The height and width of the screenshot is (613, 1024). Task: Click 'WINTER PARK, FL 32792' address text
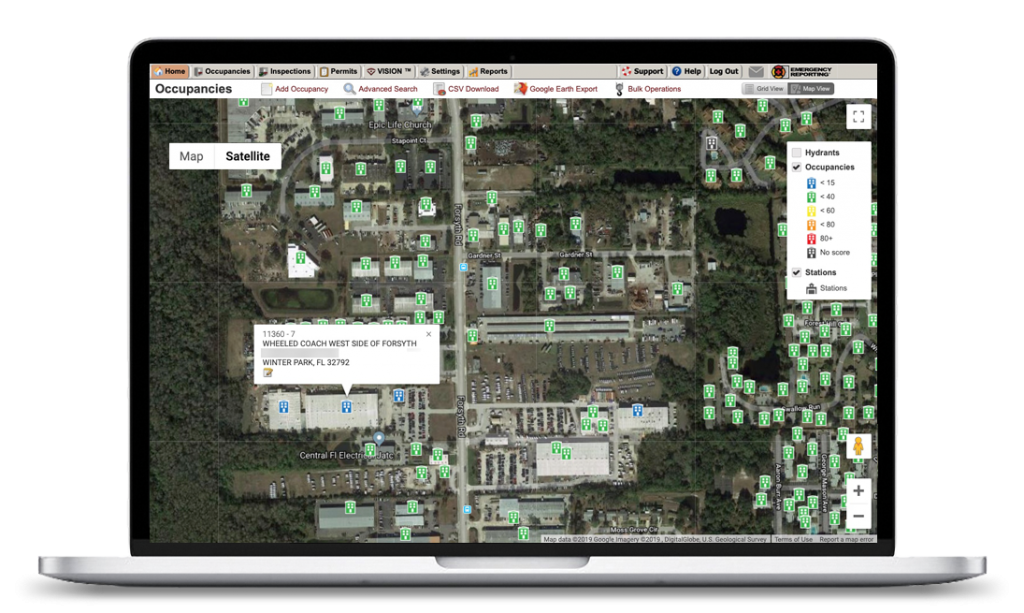pos(306,362)
